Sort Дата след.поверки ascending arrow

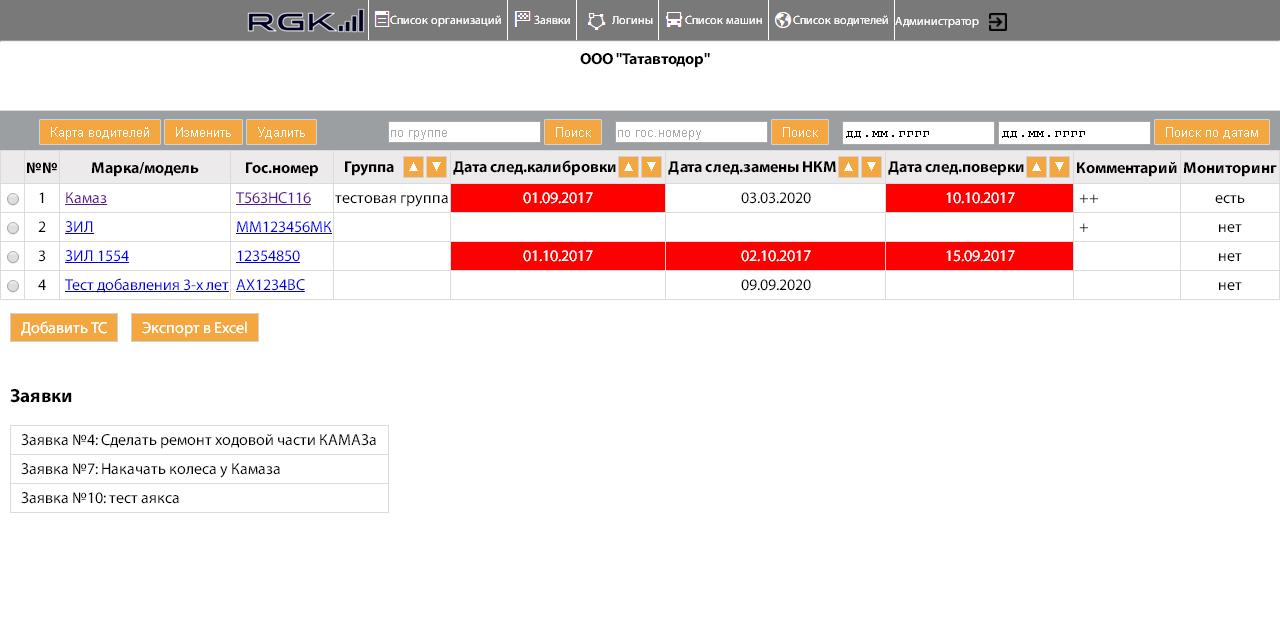(1036, 167)
